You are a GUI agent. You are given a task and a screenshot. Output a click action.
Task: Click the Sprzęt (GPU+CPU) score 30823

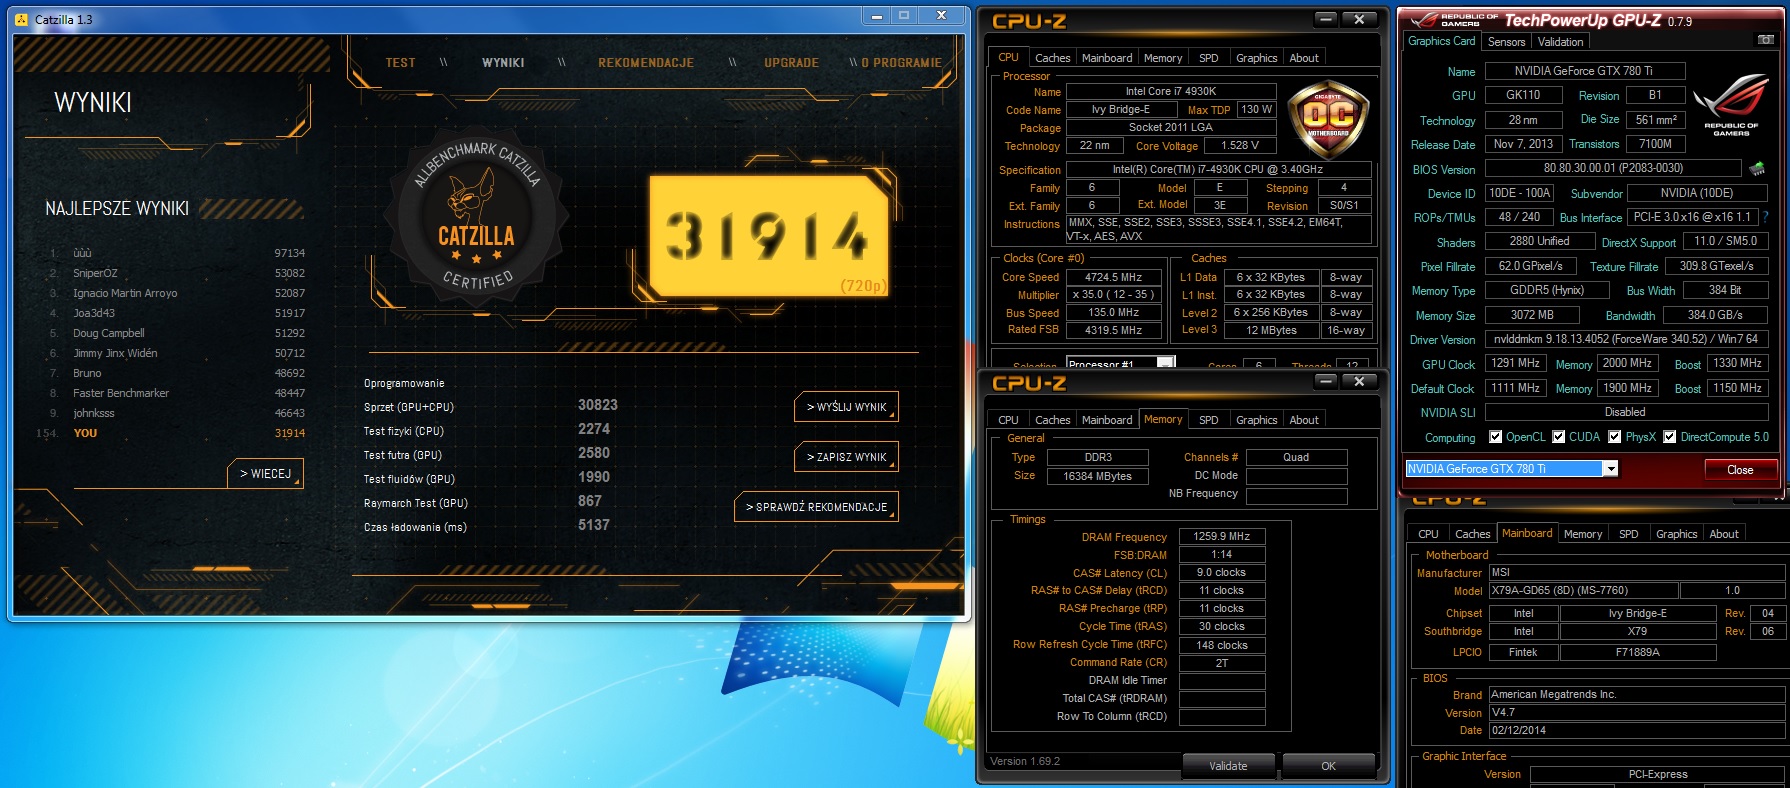click(x=597, y=405)
